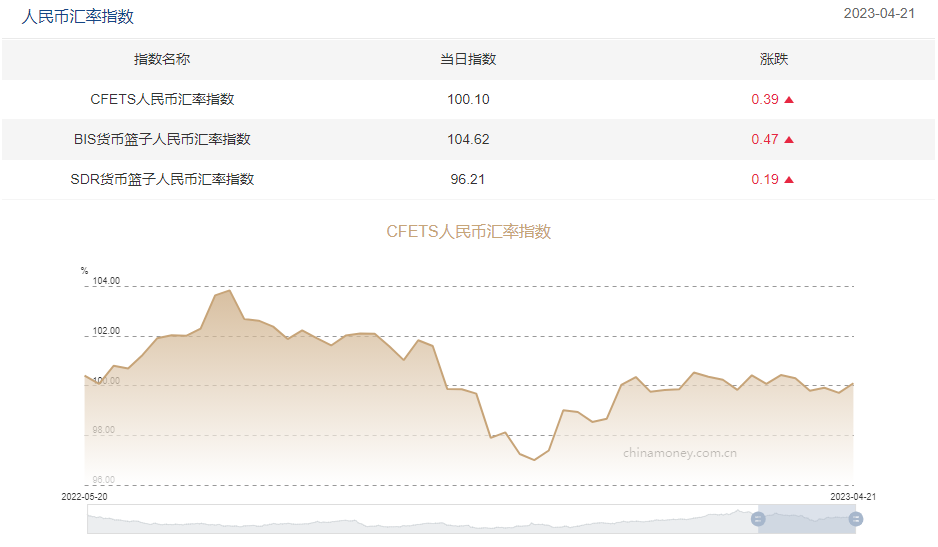Screen dimensions: 938x547
Task: Click the SDR index value 96.21
Action: [x=468, y=179]
